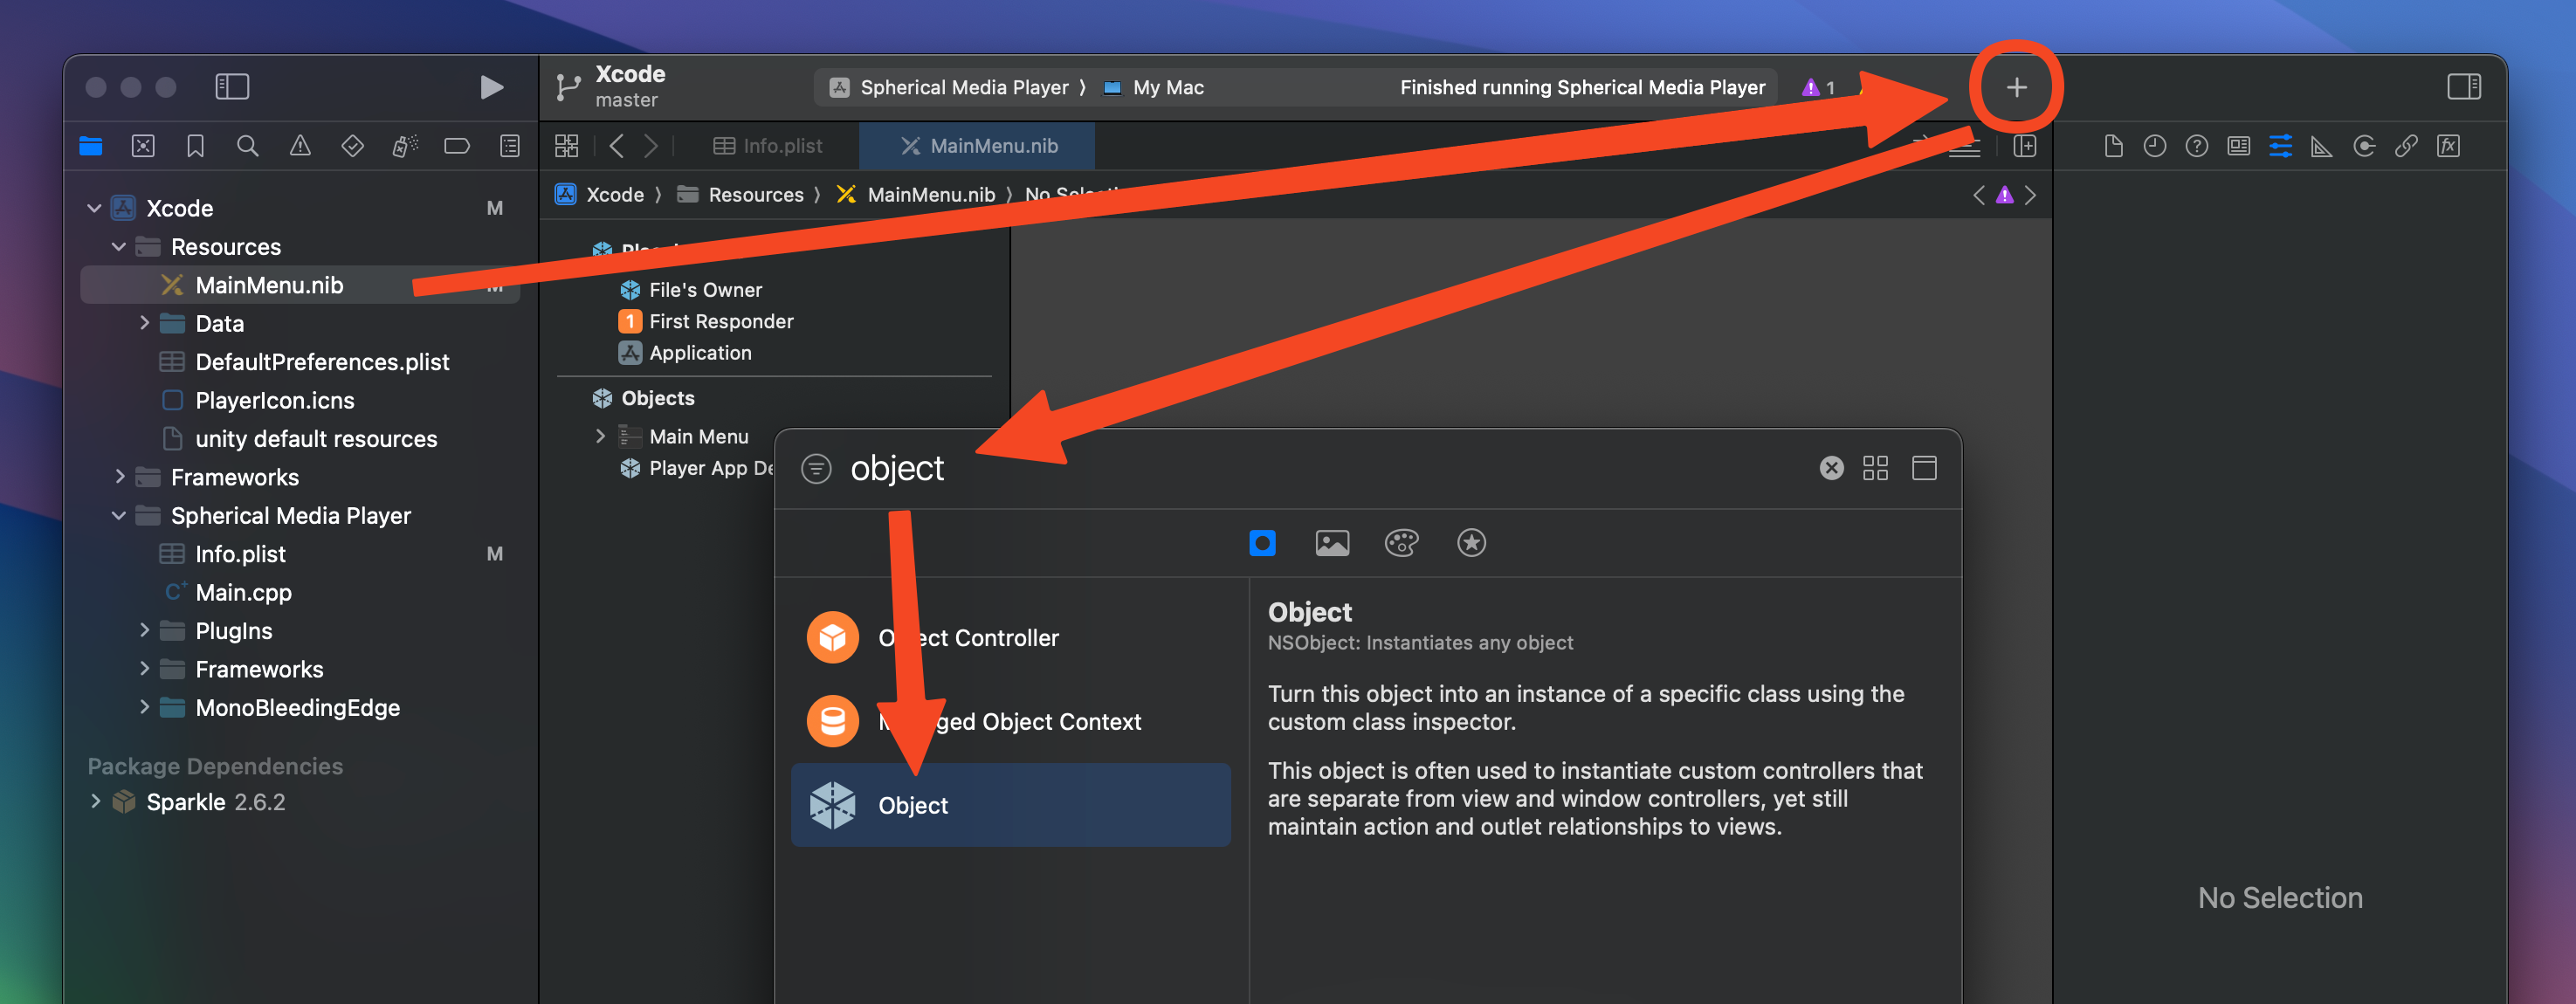
Task: Expand the Sparkle package dependency
Action: coord(95,802)
